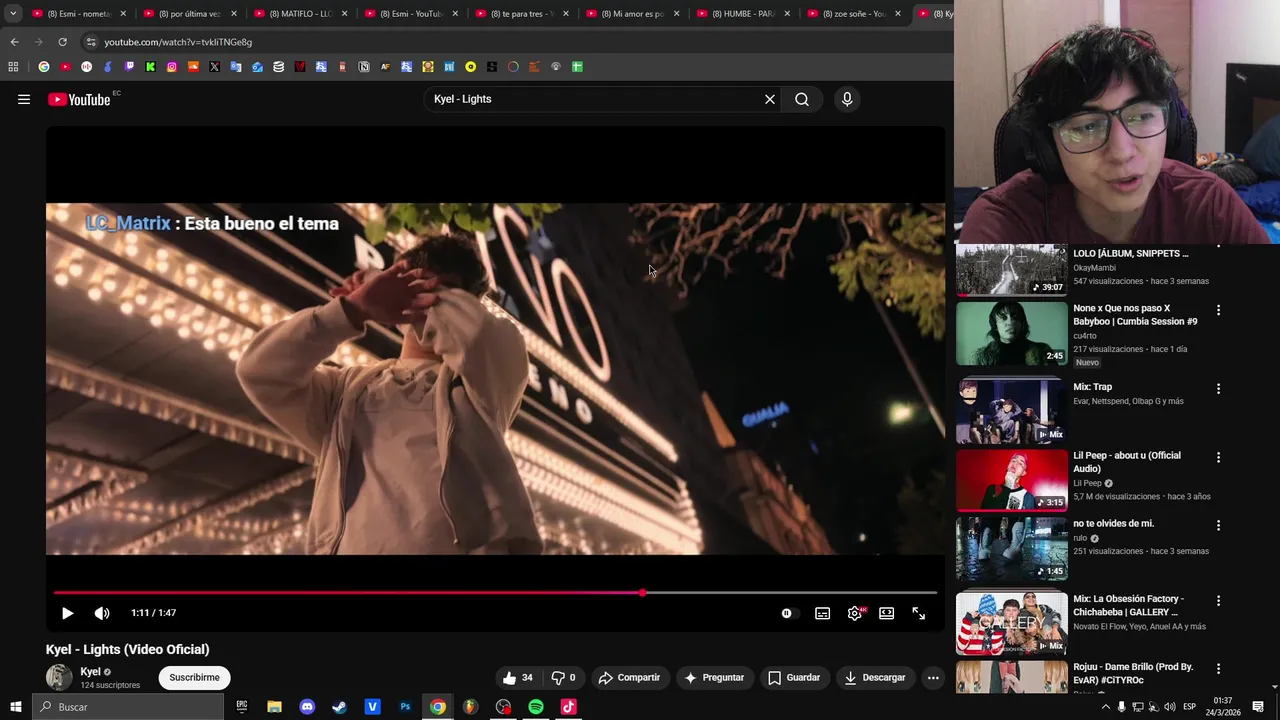Show hidden system tray icons chevron
The width and height of the screenshot is (1280, 720).
1105,707
